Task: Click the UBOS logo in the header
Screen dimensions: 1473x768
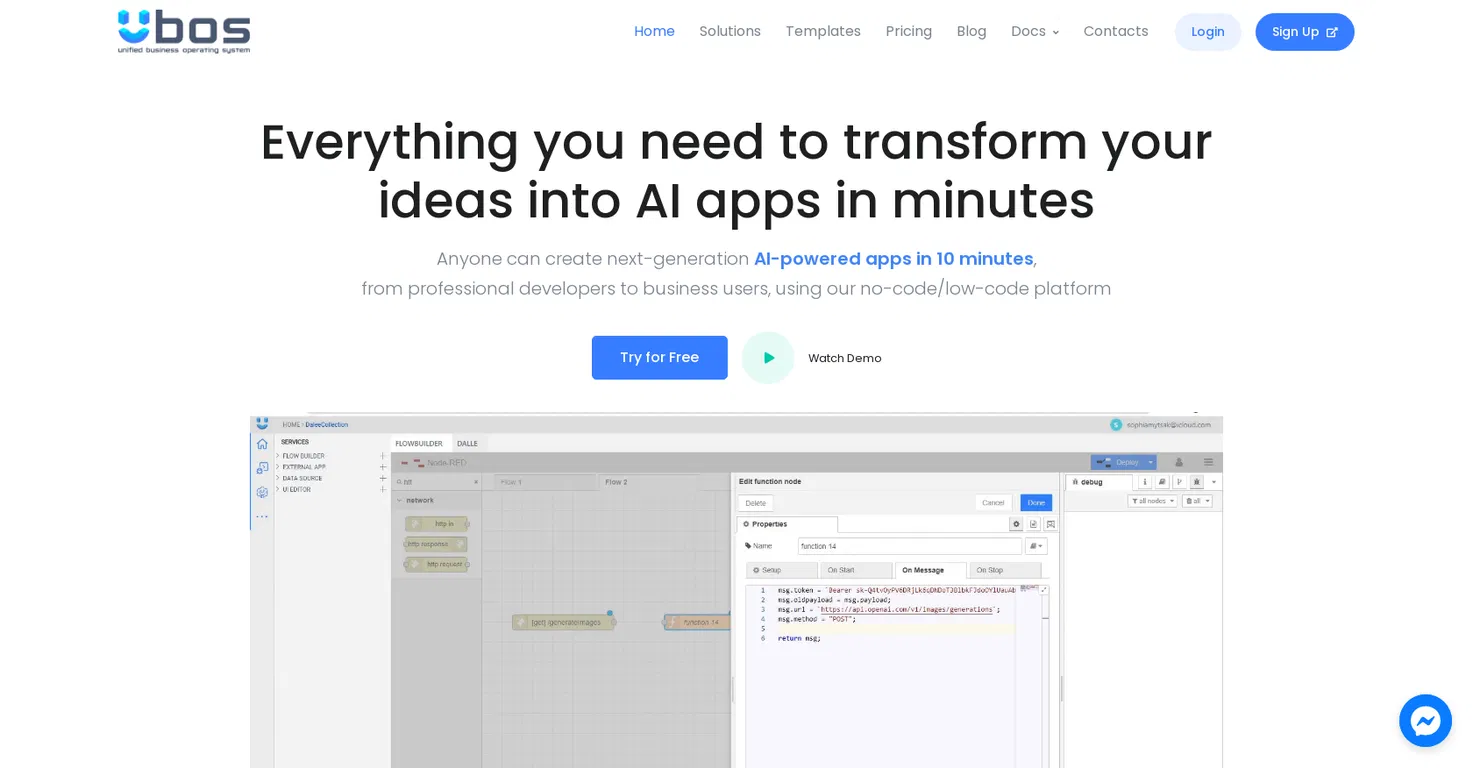Action: [x=184, y=32]
